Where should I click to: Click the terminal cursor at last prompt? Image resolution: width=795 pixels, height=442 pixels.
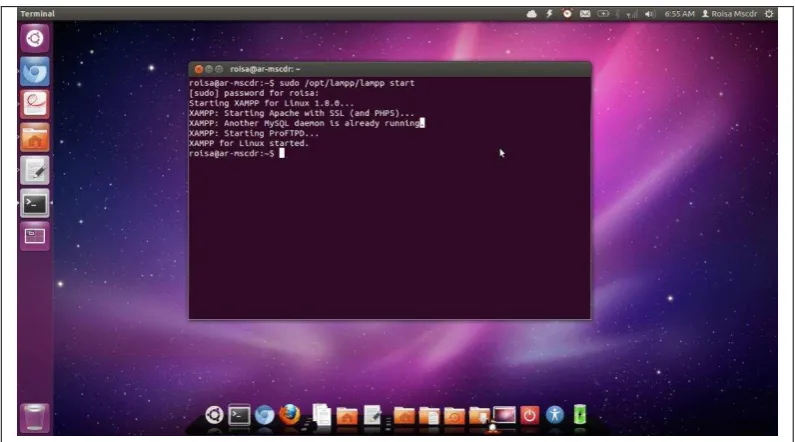click(282, 153)
